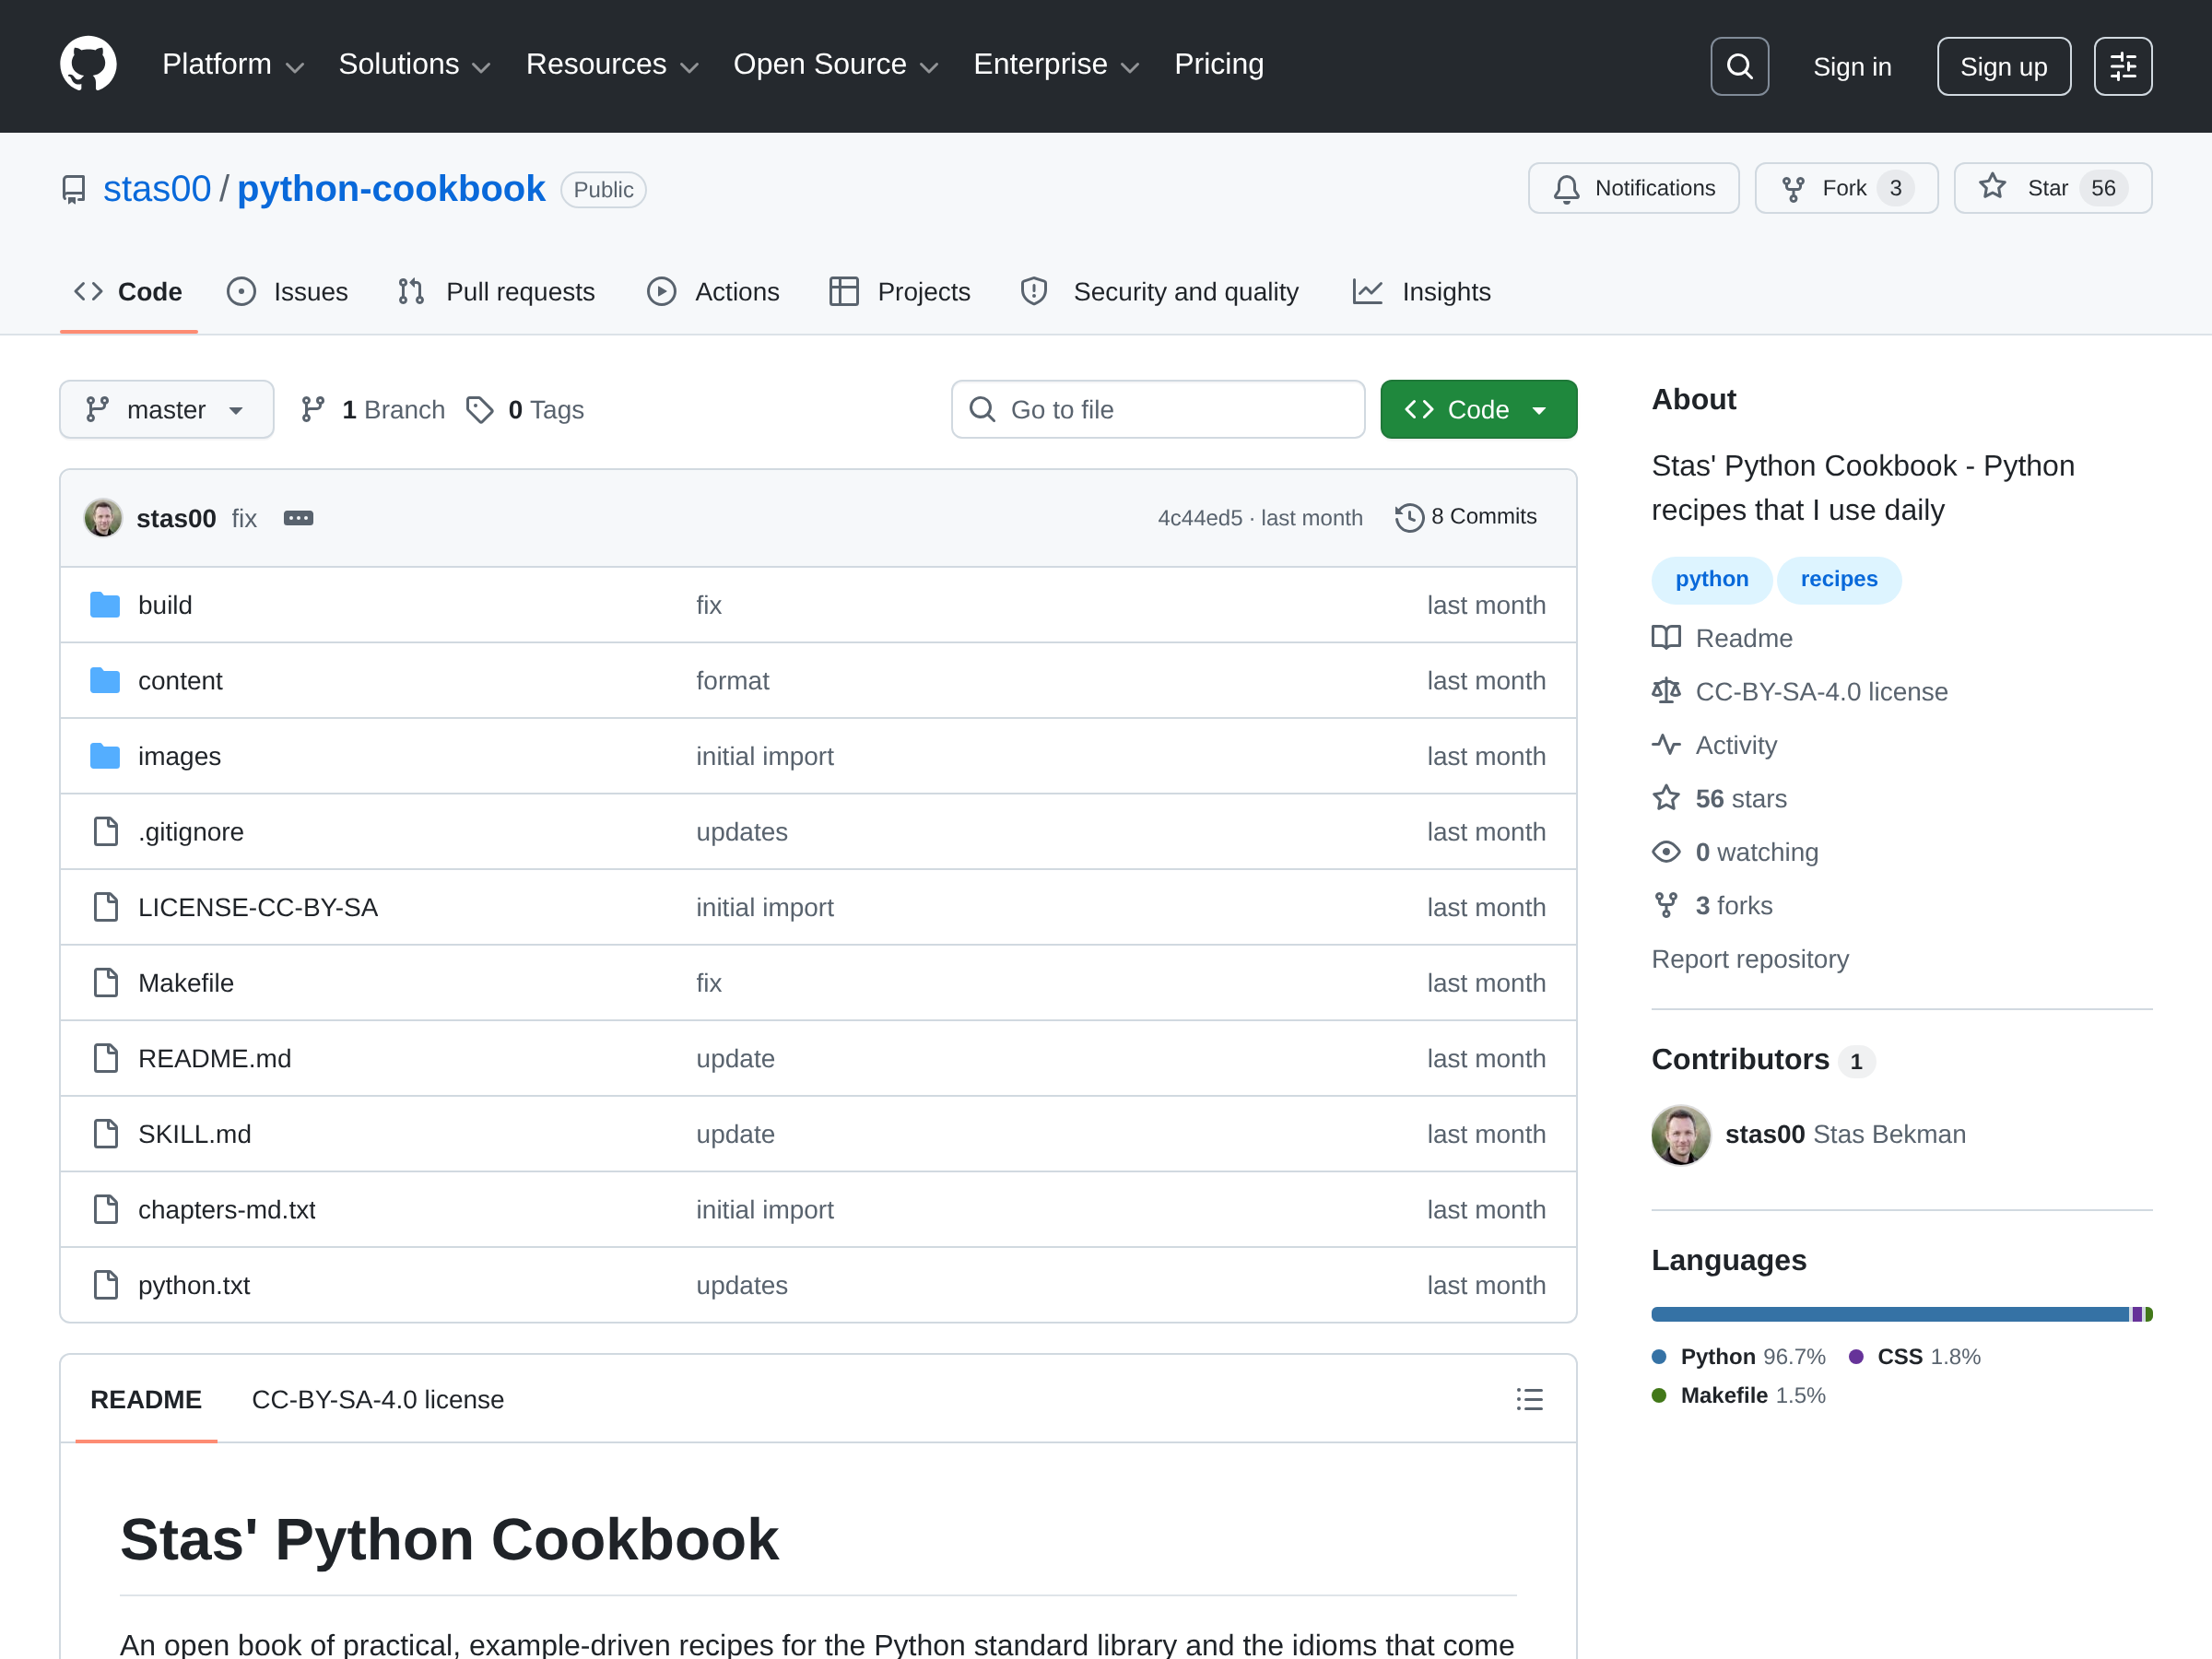Click the CSS 1.8% language entry
This screenshot has width=2212, height=1659.
pos(1915,1356)
